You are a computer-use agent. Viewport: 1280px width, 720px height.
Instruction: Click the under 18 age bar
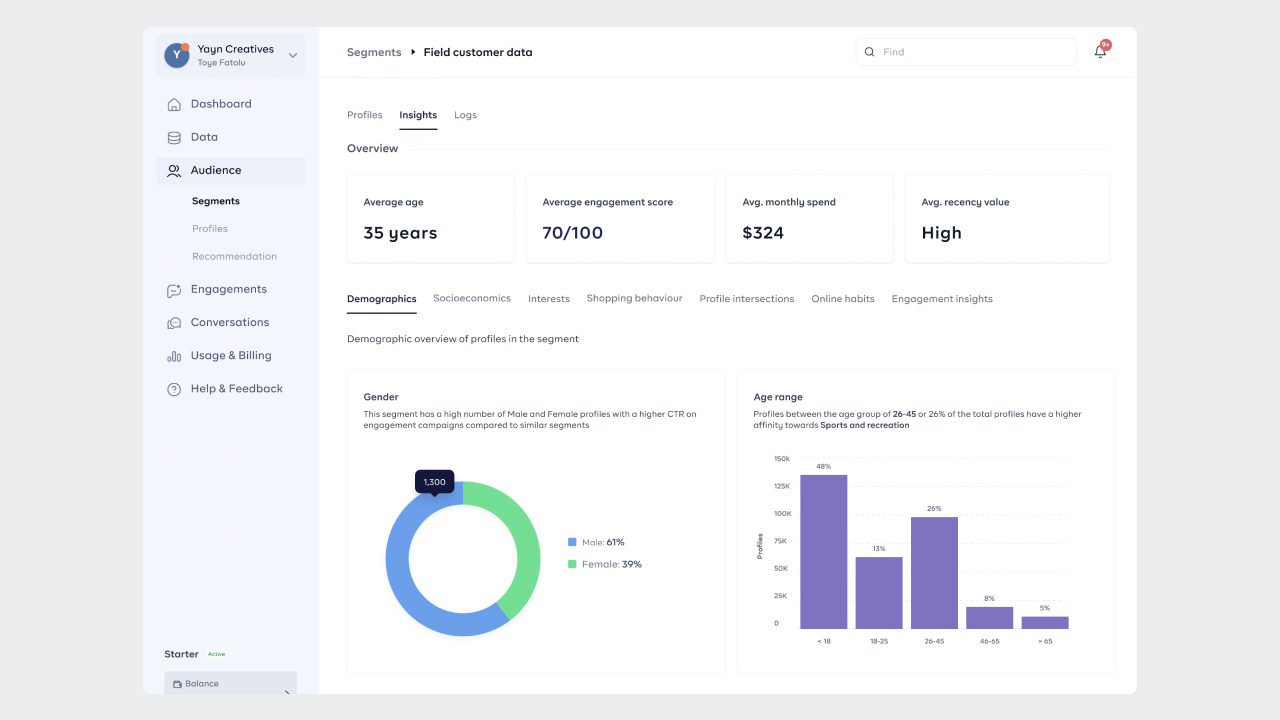[x=823, y=552]
